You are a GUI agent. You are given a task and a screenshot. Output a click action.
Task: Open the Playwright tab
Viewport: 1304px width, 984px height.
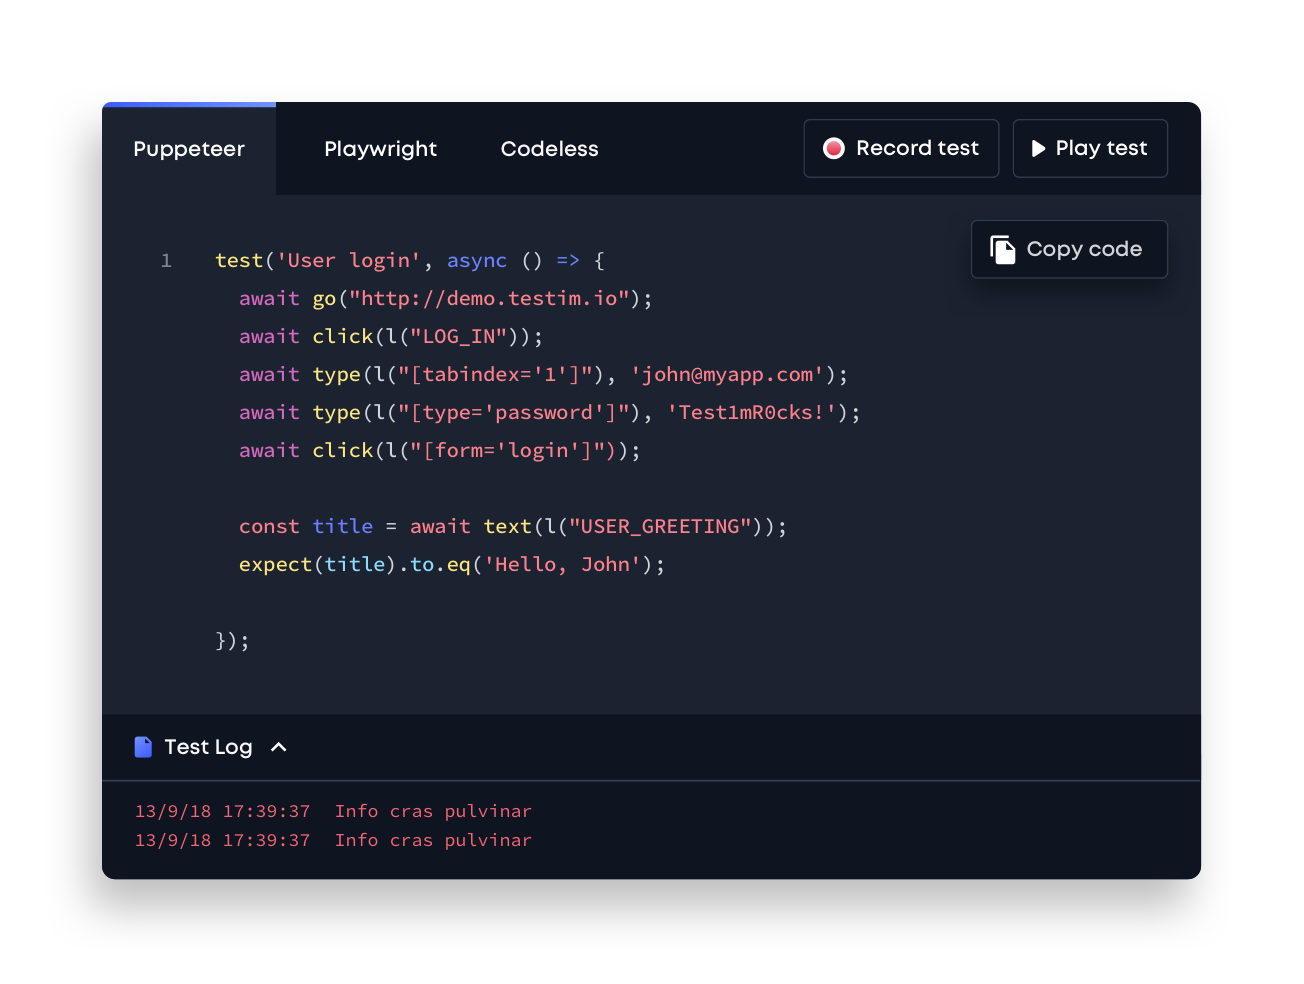(x=380, y=149)
